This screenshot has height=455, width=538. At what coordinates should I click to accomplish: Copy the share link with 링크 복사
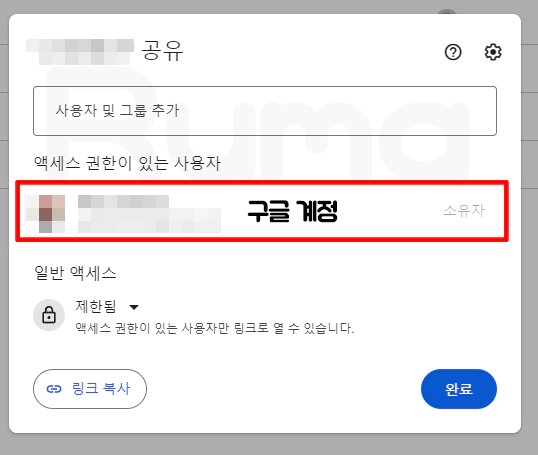point(90,389)
